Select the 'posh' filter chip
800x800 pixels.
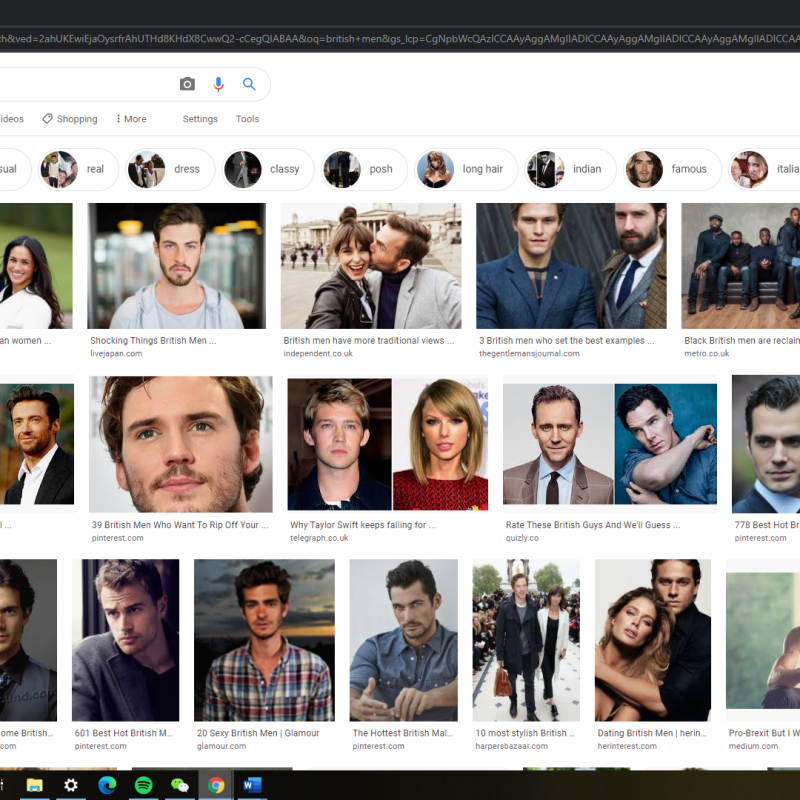(365, 170)
